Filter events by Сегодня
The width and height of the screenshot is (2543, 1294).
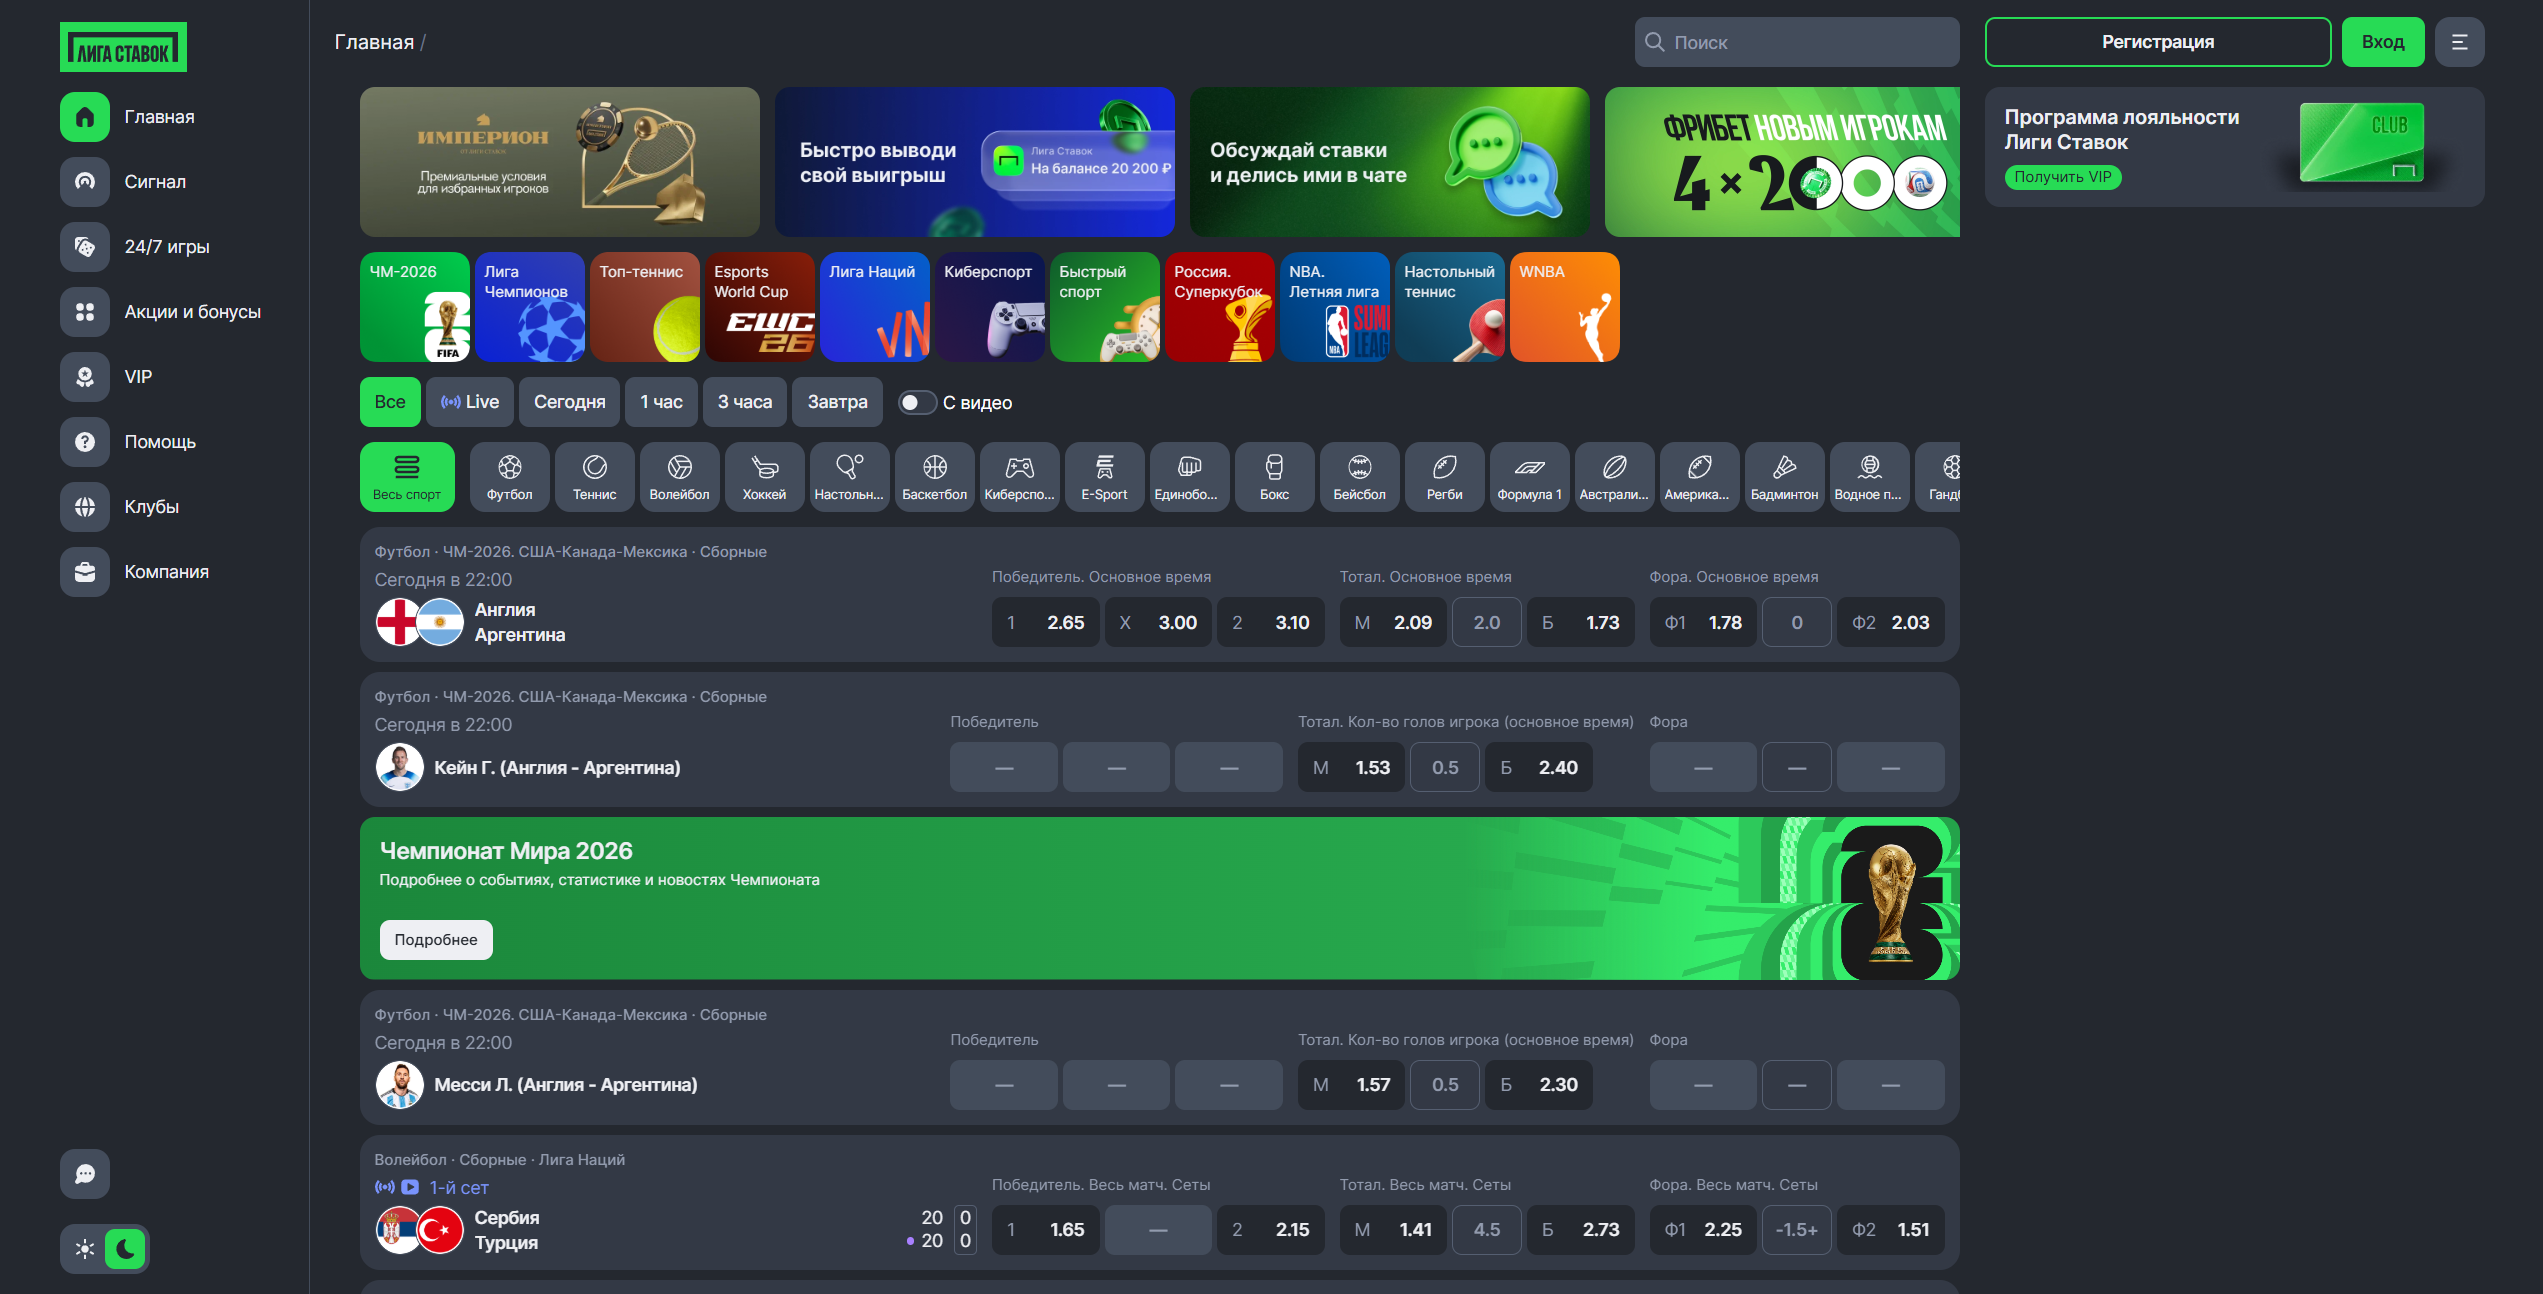[570, 402]
